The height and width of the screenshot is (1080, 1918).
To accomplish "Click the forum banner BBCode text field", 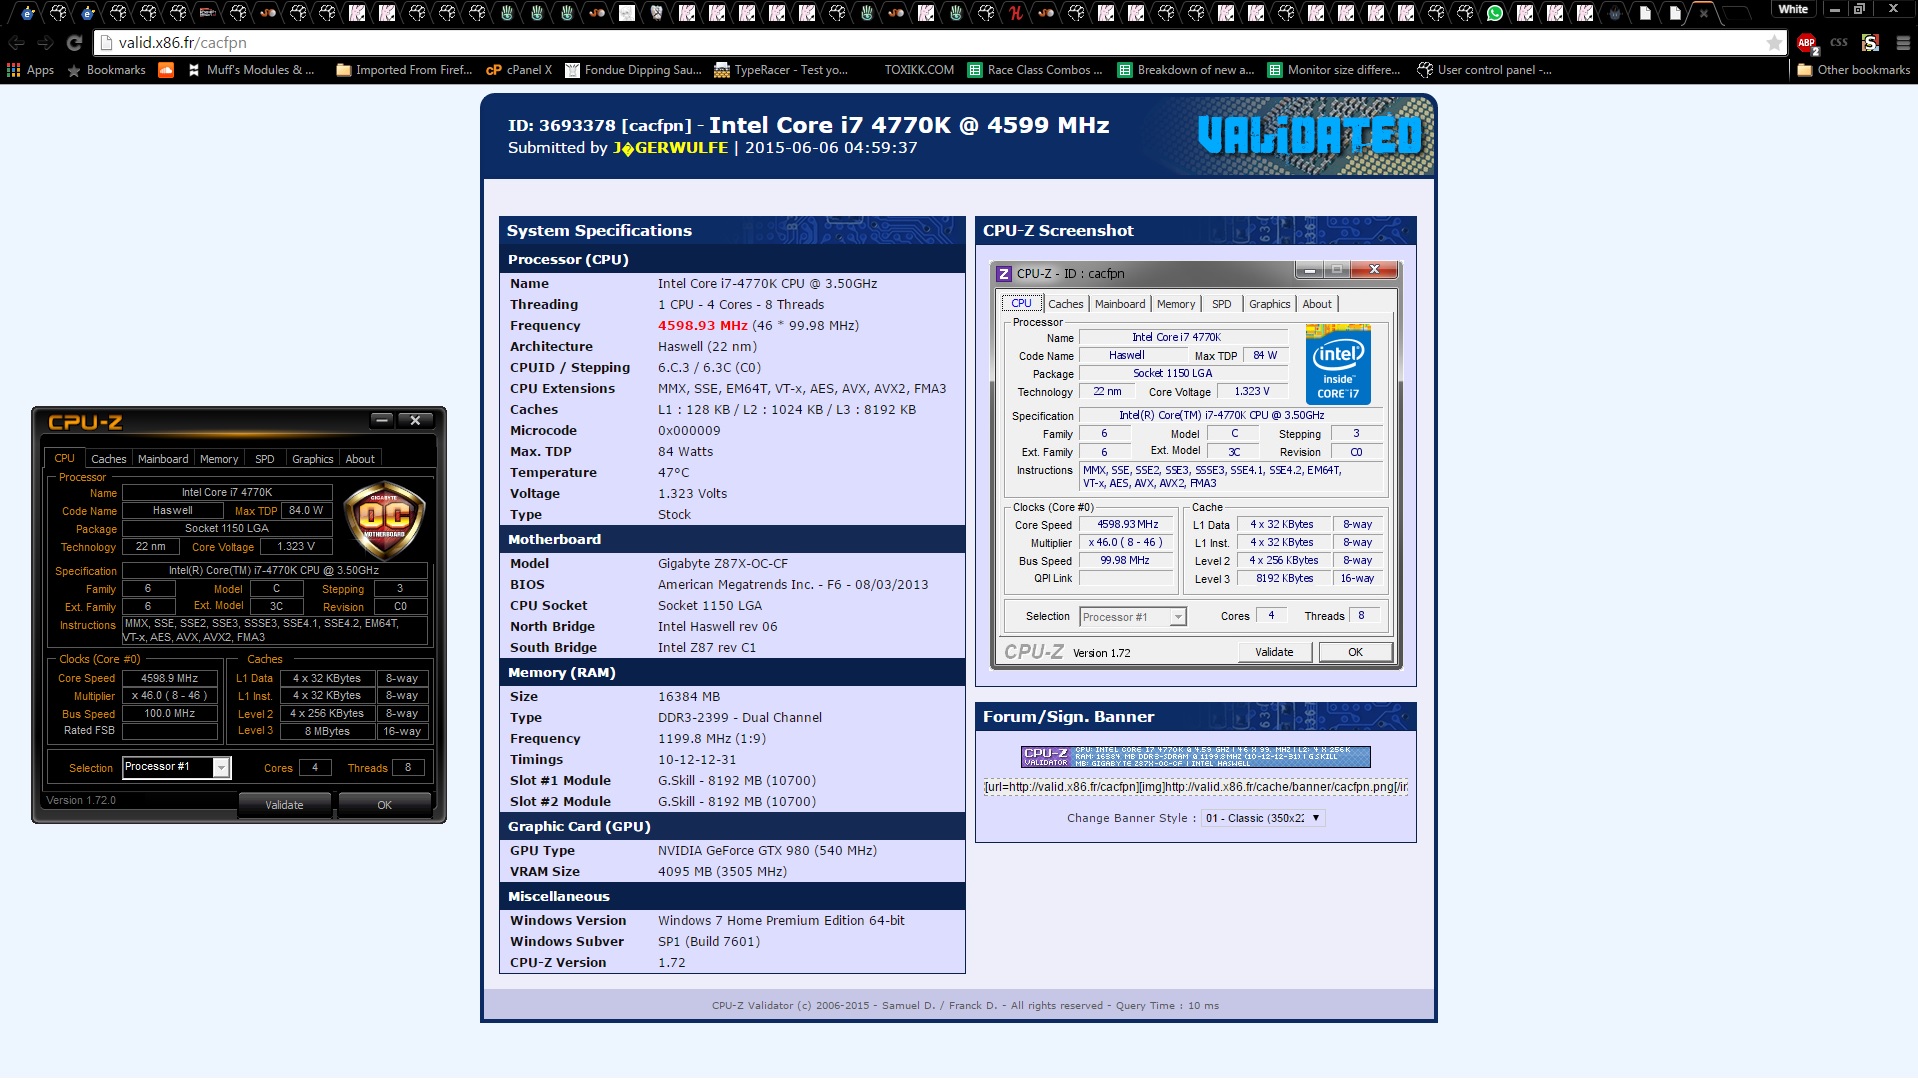I will (x=1195, y=787).
